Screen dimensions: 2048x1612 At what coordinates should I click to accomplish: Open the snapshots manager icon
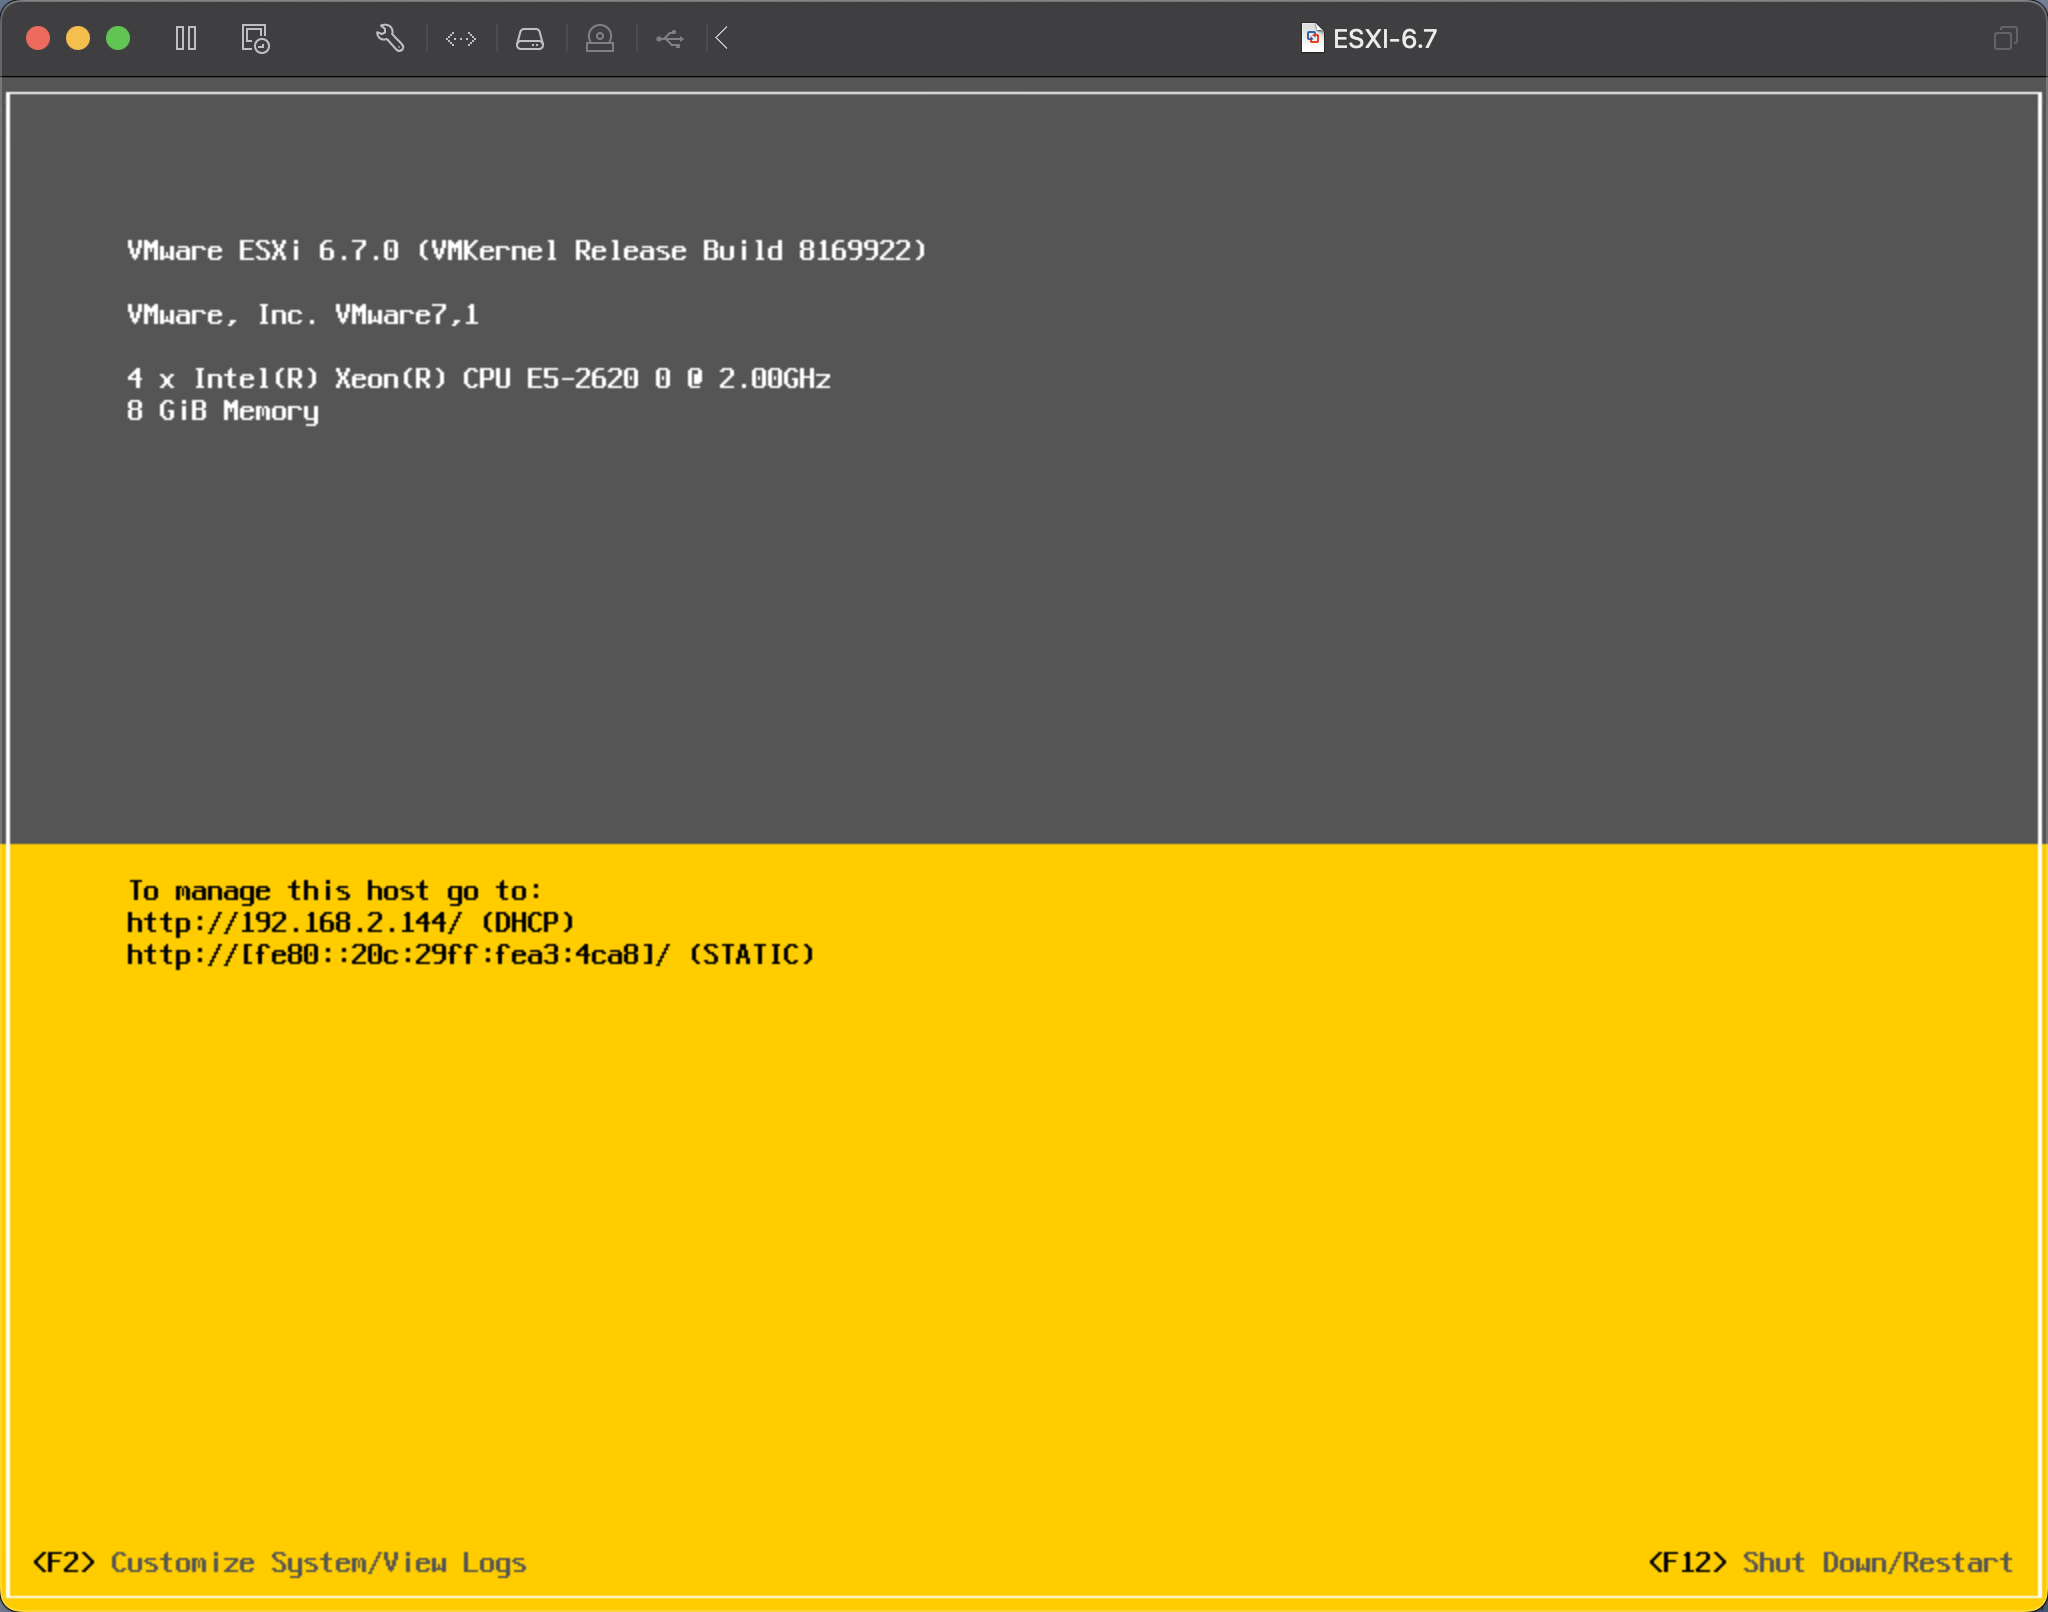click(255, 39)
